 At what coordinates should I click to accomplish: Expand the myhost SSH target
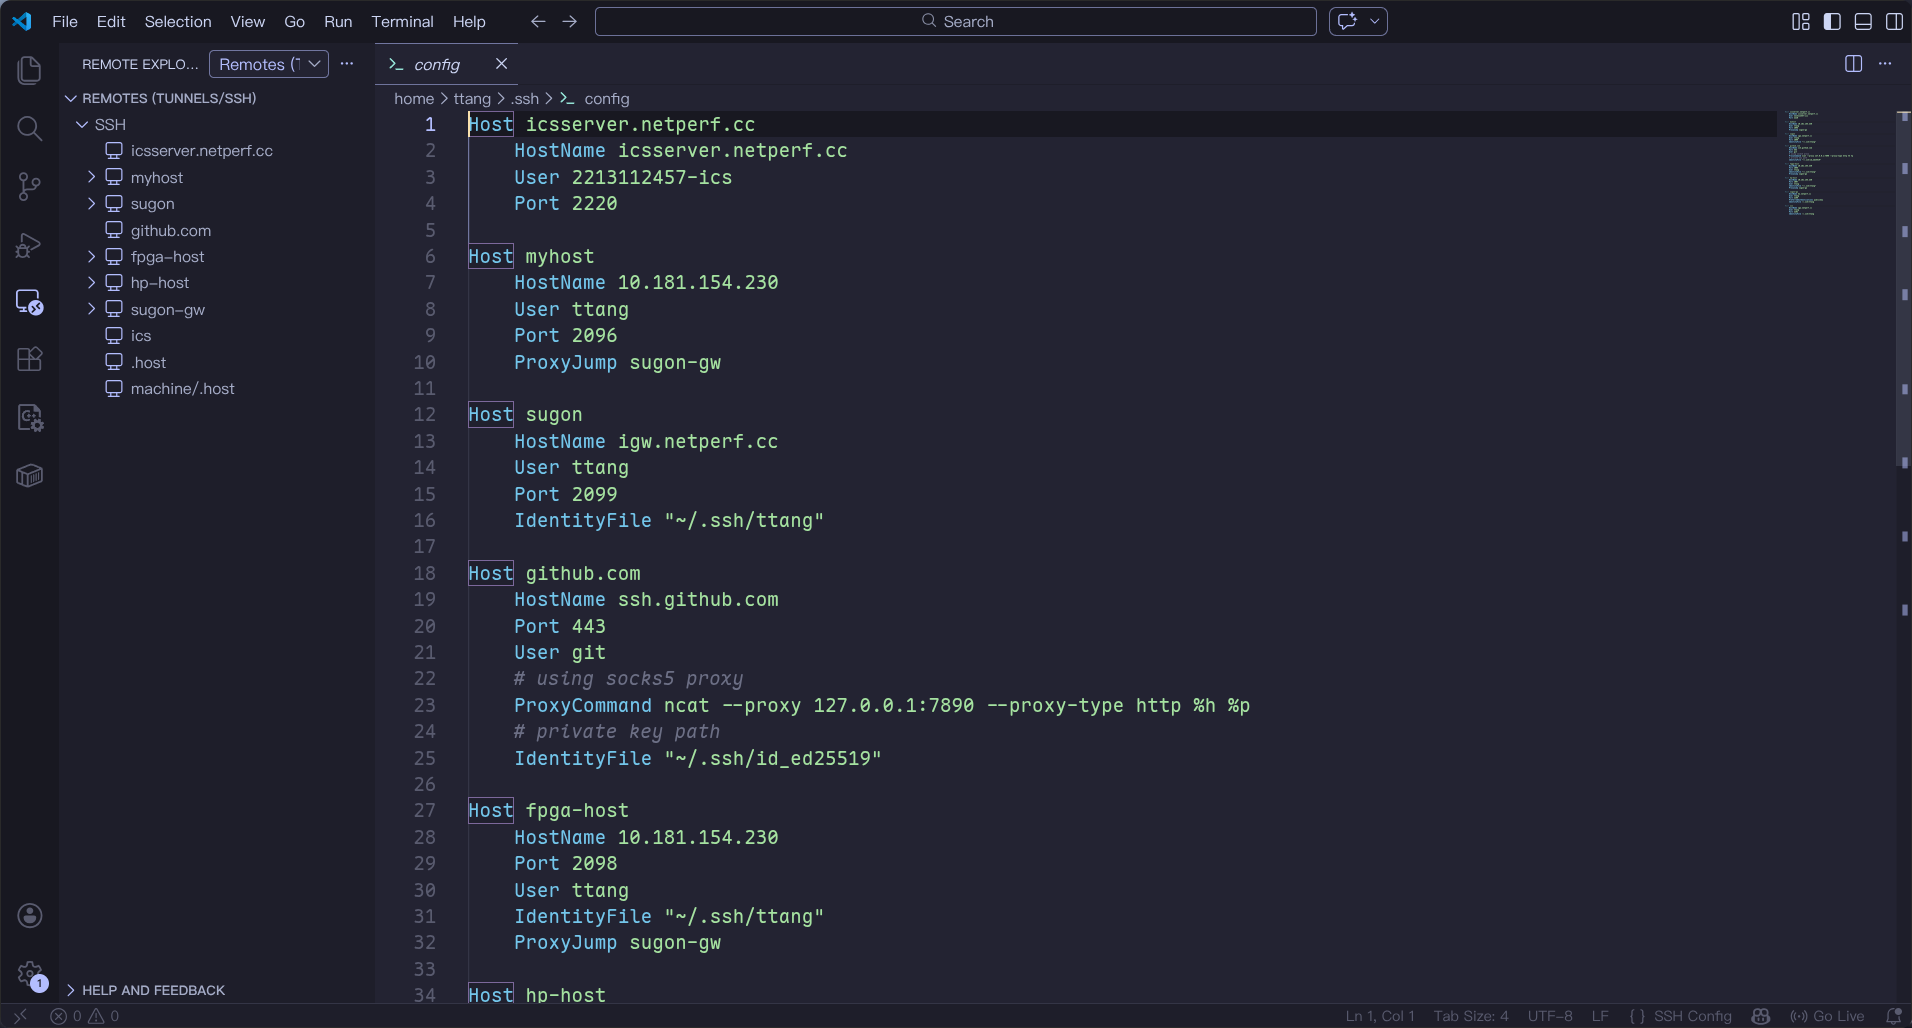(92, 177)
